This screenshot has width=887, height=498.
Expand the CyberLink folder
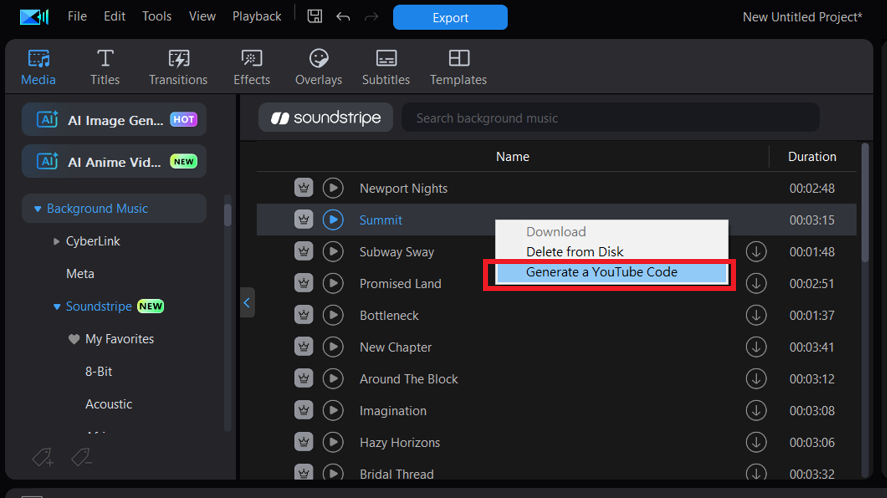57,241
